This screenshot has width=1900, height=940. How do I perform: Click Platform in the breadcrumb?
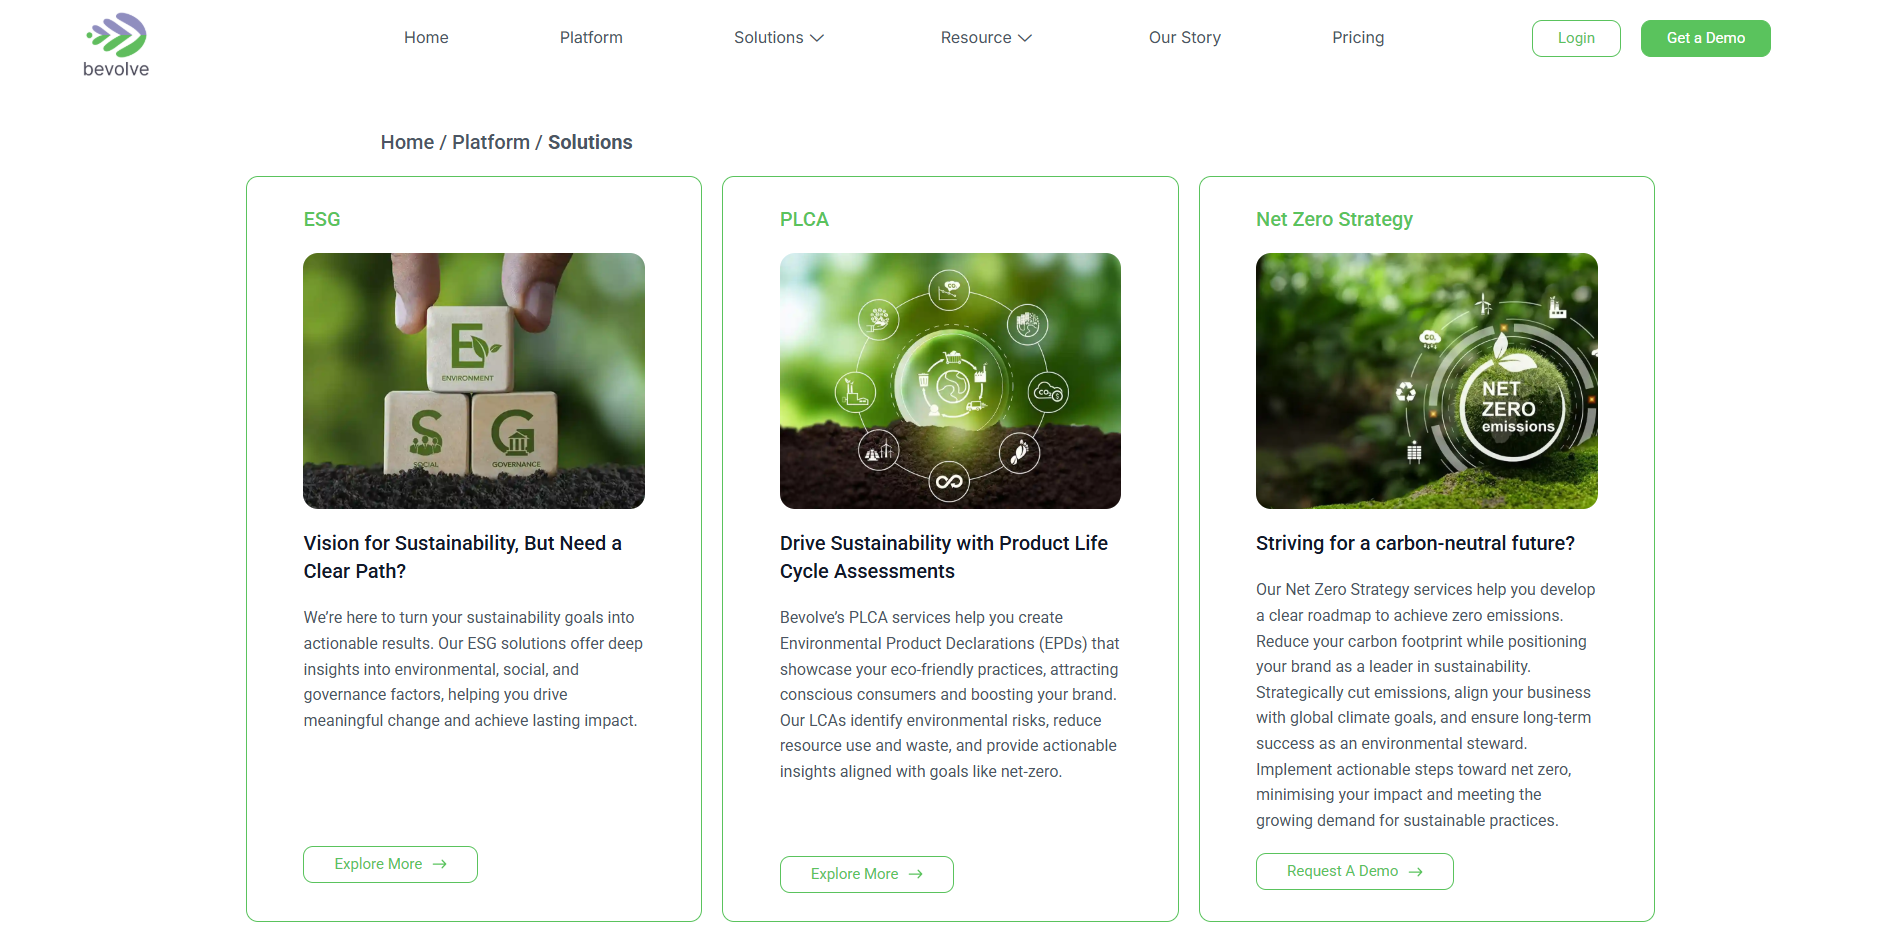click(491, 142)
